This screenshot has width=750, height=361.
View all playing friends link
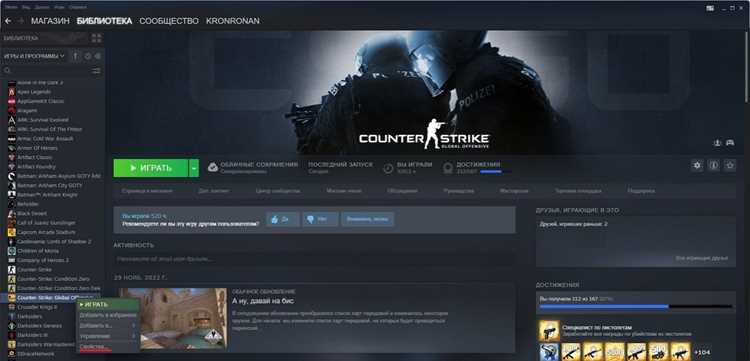(x=702, y=258)
